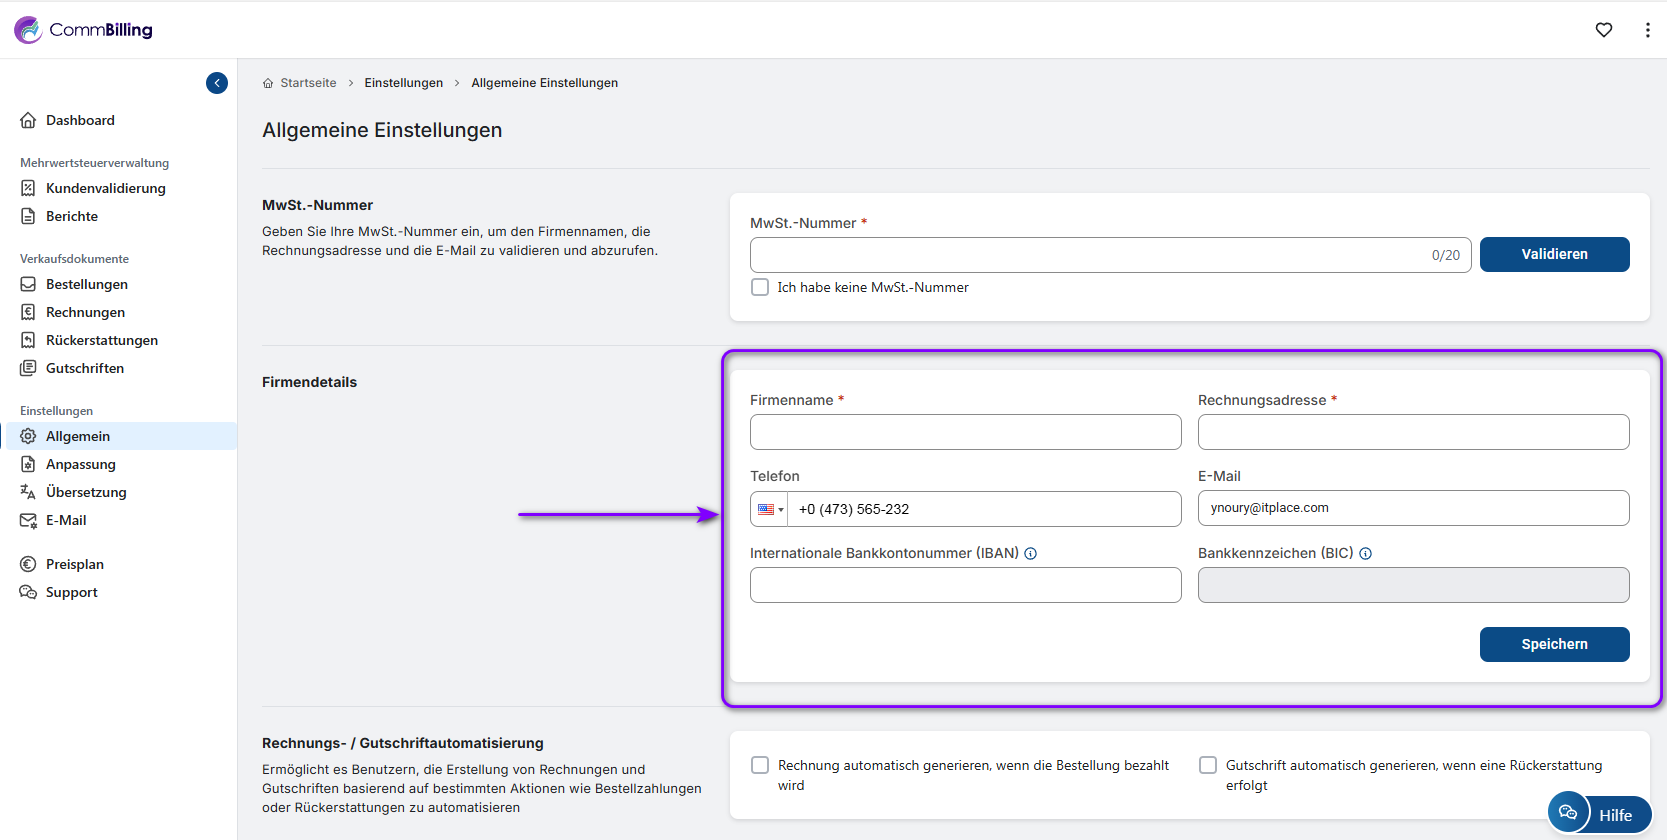Open Preisplan page

pos(75,564)
